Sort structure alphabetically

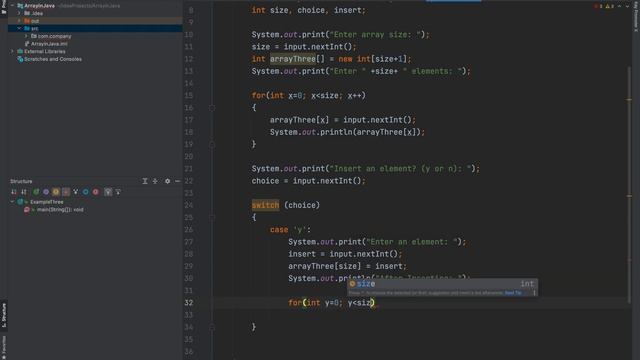24,192
